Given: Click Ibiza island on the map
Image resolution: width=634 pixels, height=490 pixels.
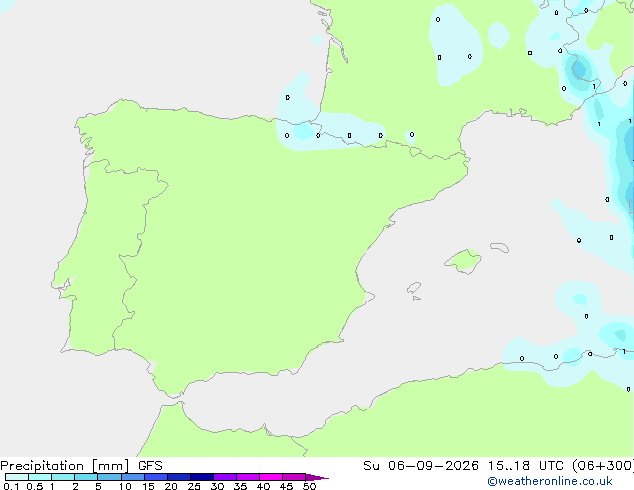Looking at the screenshot, I should tap(414, 288).
